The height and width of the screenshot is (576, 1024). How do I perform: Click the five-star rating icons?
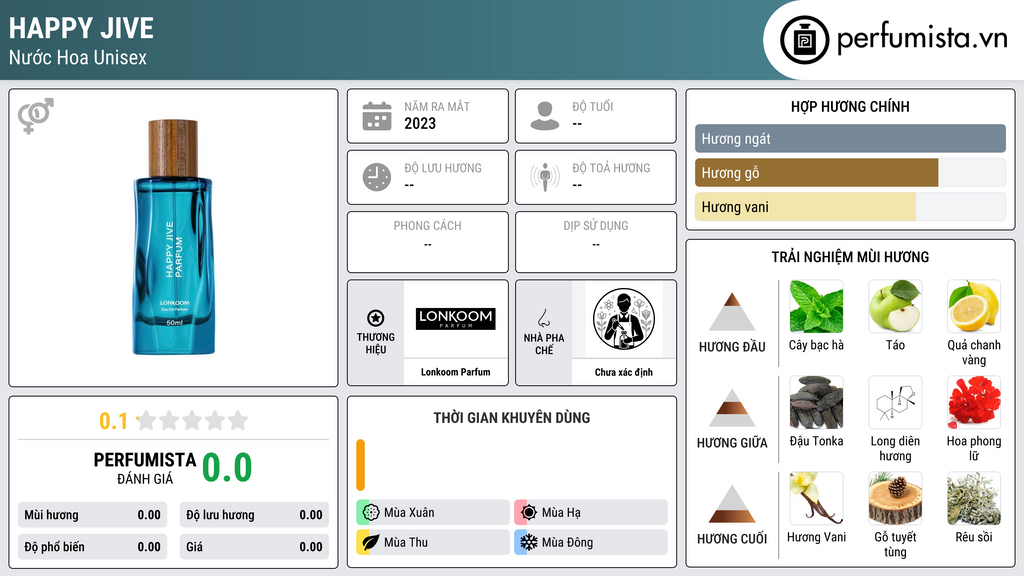point(192,420)
